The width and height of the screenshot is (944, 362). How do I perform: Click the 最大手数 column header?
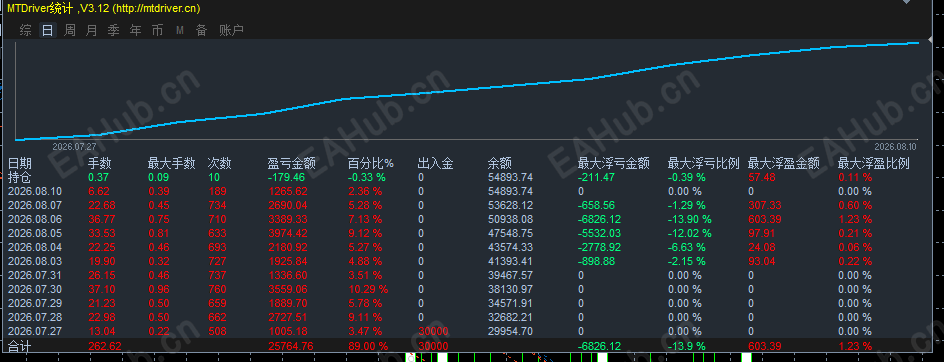coord(172,163)
